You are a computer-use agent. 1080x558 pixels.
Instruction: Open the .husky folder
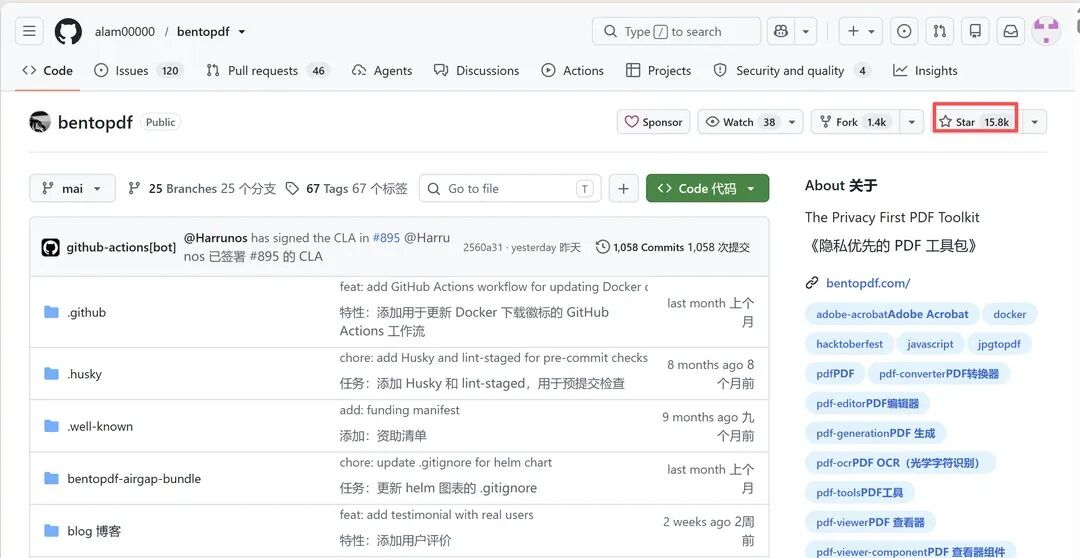coord(84,374)
